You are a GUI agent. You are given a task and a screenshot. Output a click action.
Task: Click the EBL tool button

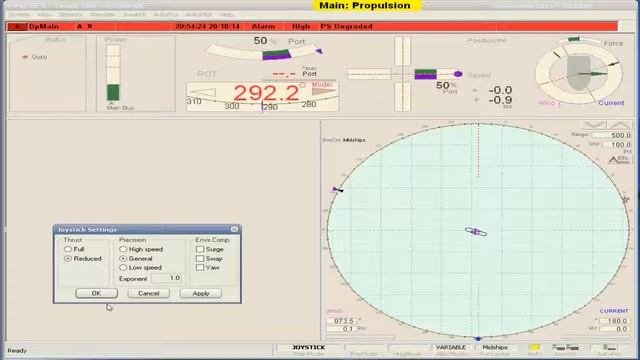(x=619, y=159)
